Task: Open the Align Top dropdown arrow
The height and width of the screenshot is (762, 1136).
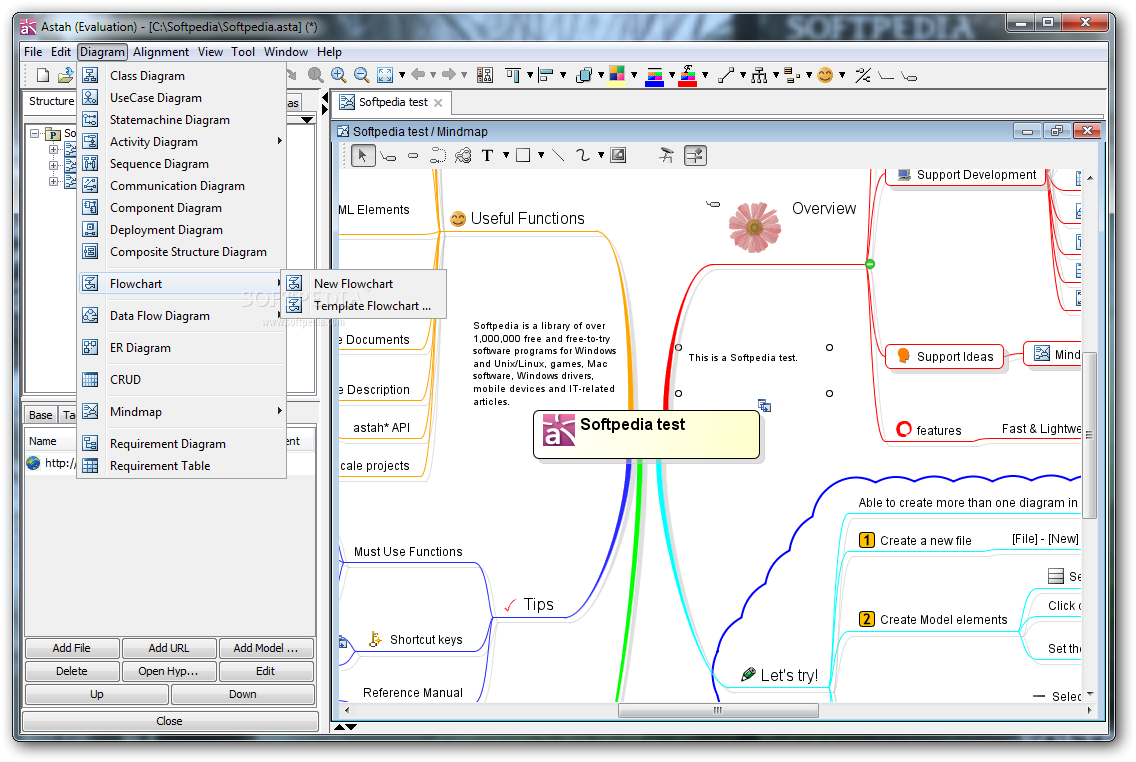Action: [530, 75]
